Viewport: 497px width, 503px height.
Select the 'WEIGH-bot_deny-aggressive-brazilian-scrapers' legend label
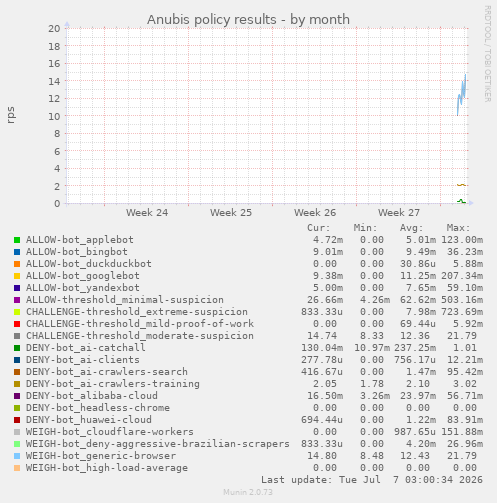(158, 444)
